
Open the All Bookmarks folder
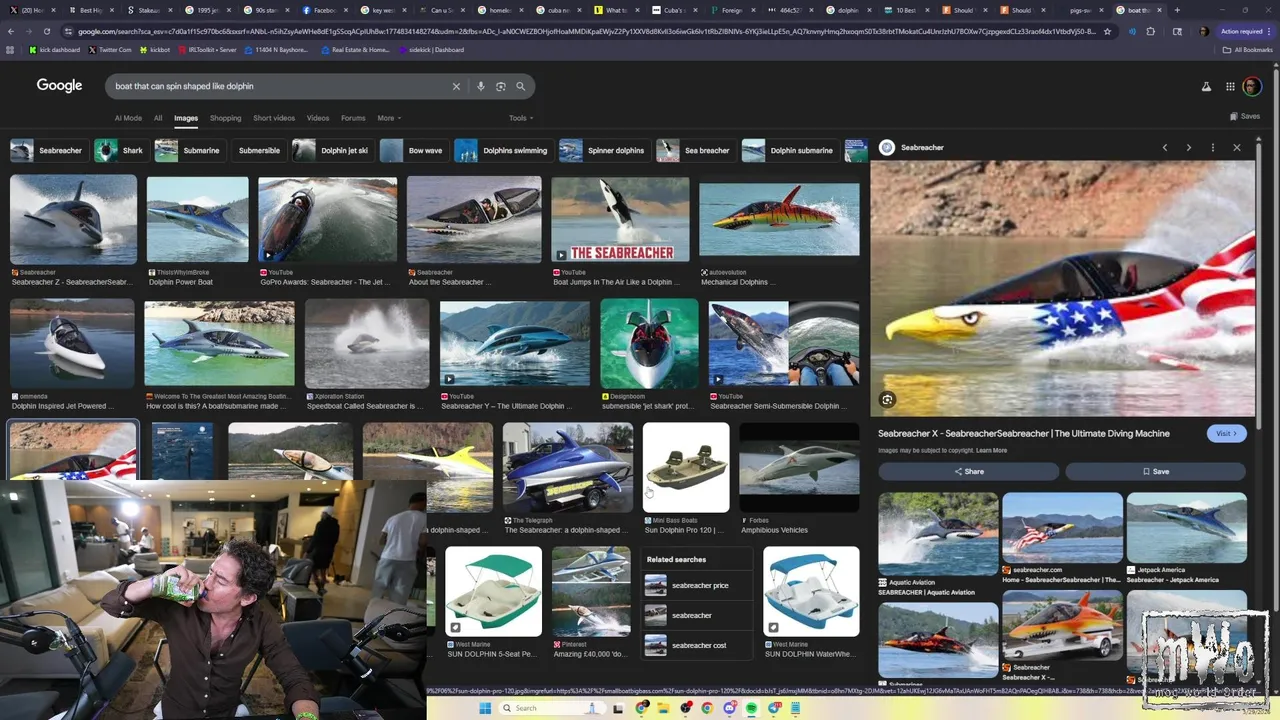pos(1248,50)
